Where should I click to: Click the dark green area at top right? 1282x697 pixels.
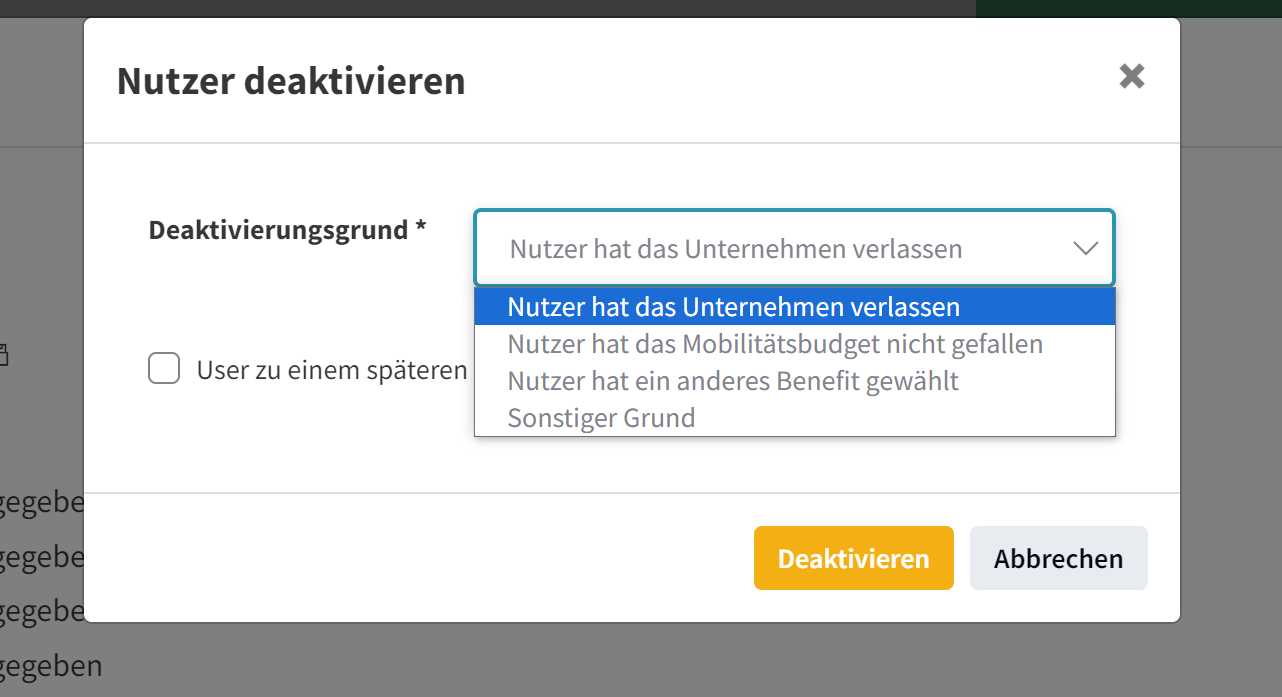1128,8
